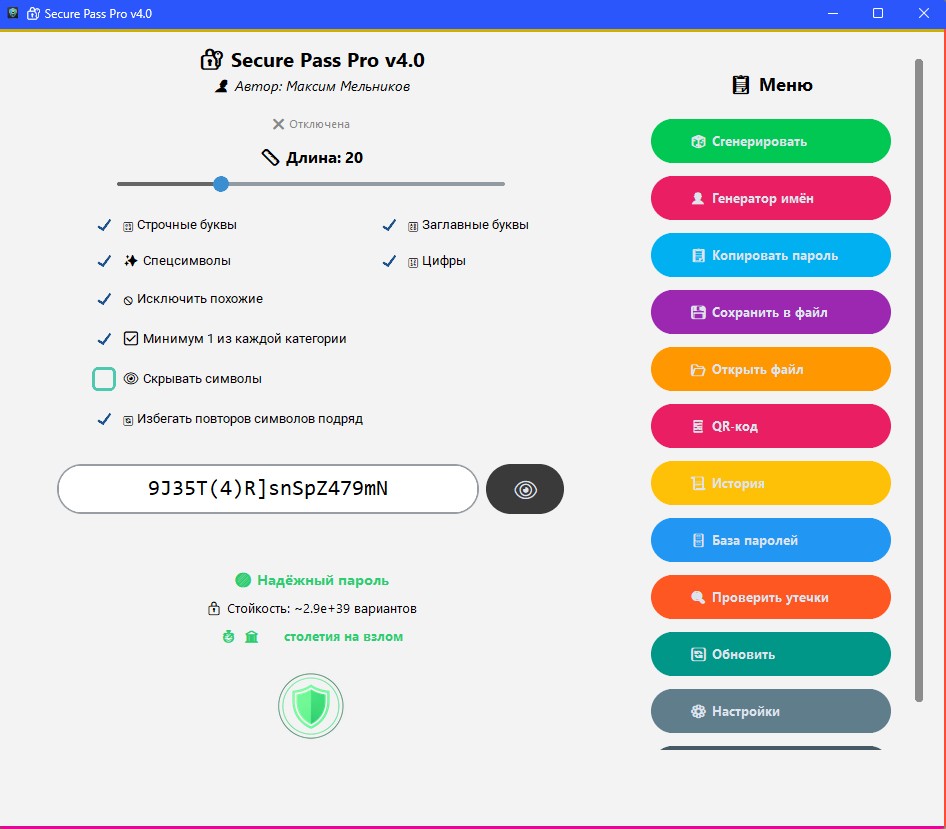Click the Длина: 20 label
The width and height of the screenshot is (946, 829).
(x=324, y=157)
